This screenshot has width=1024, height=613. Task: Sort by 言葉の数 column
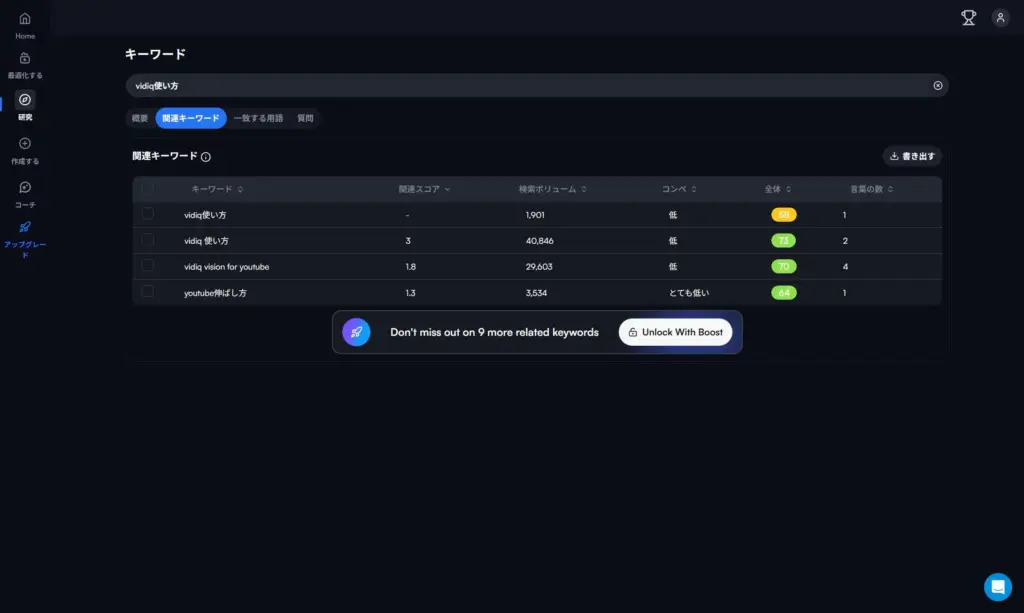[x=872, y=189]
